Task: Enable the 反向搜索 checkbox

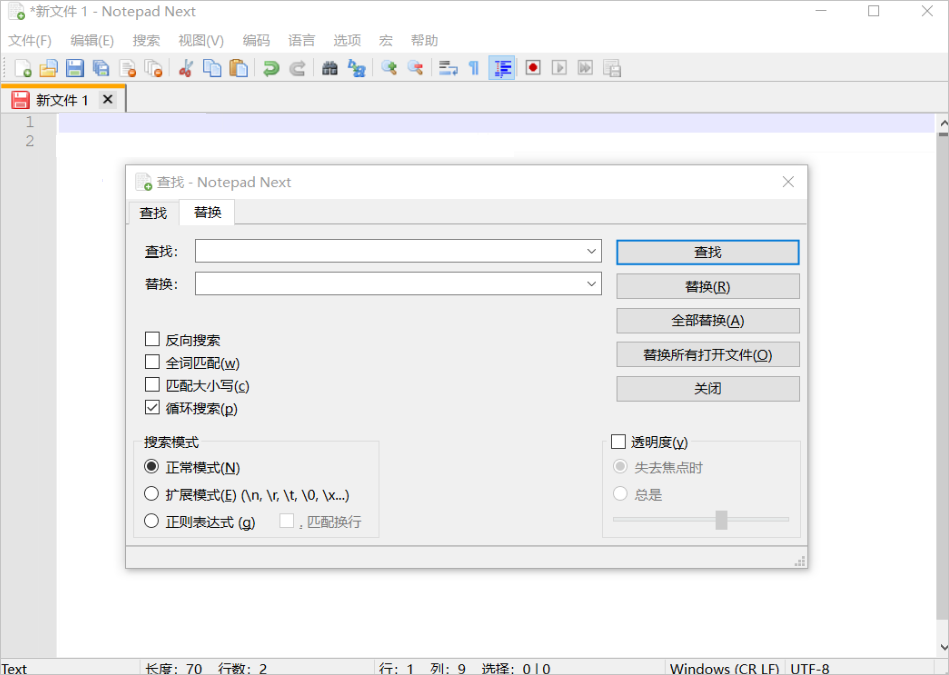Action: coord(152,338)
